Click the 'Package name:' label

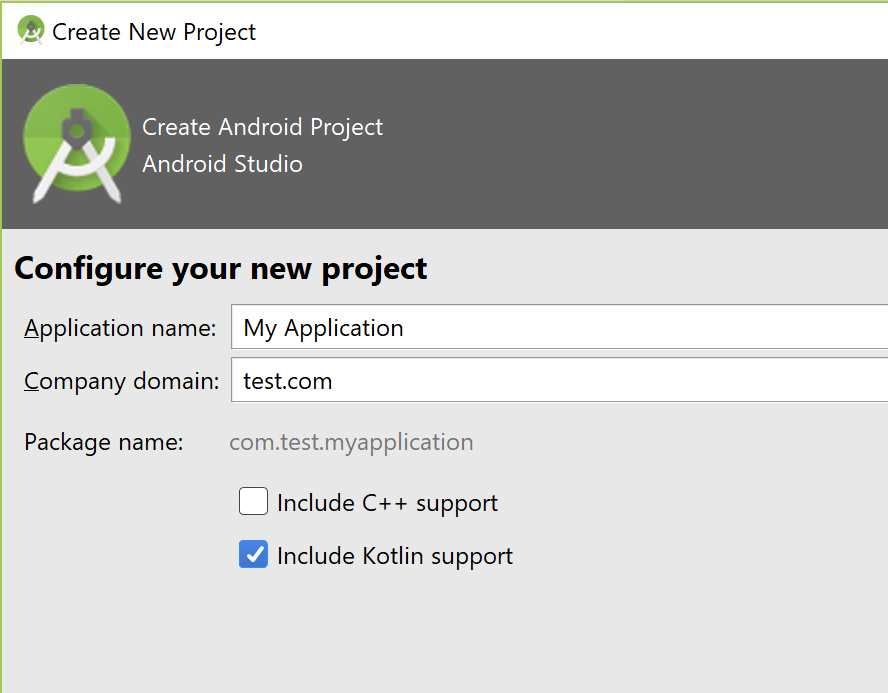pyautogui.click(x=104, y=442)
